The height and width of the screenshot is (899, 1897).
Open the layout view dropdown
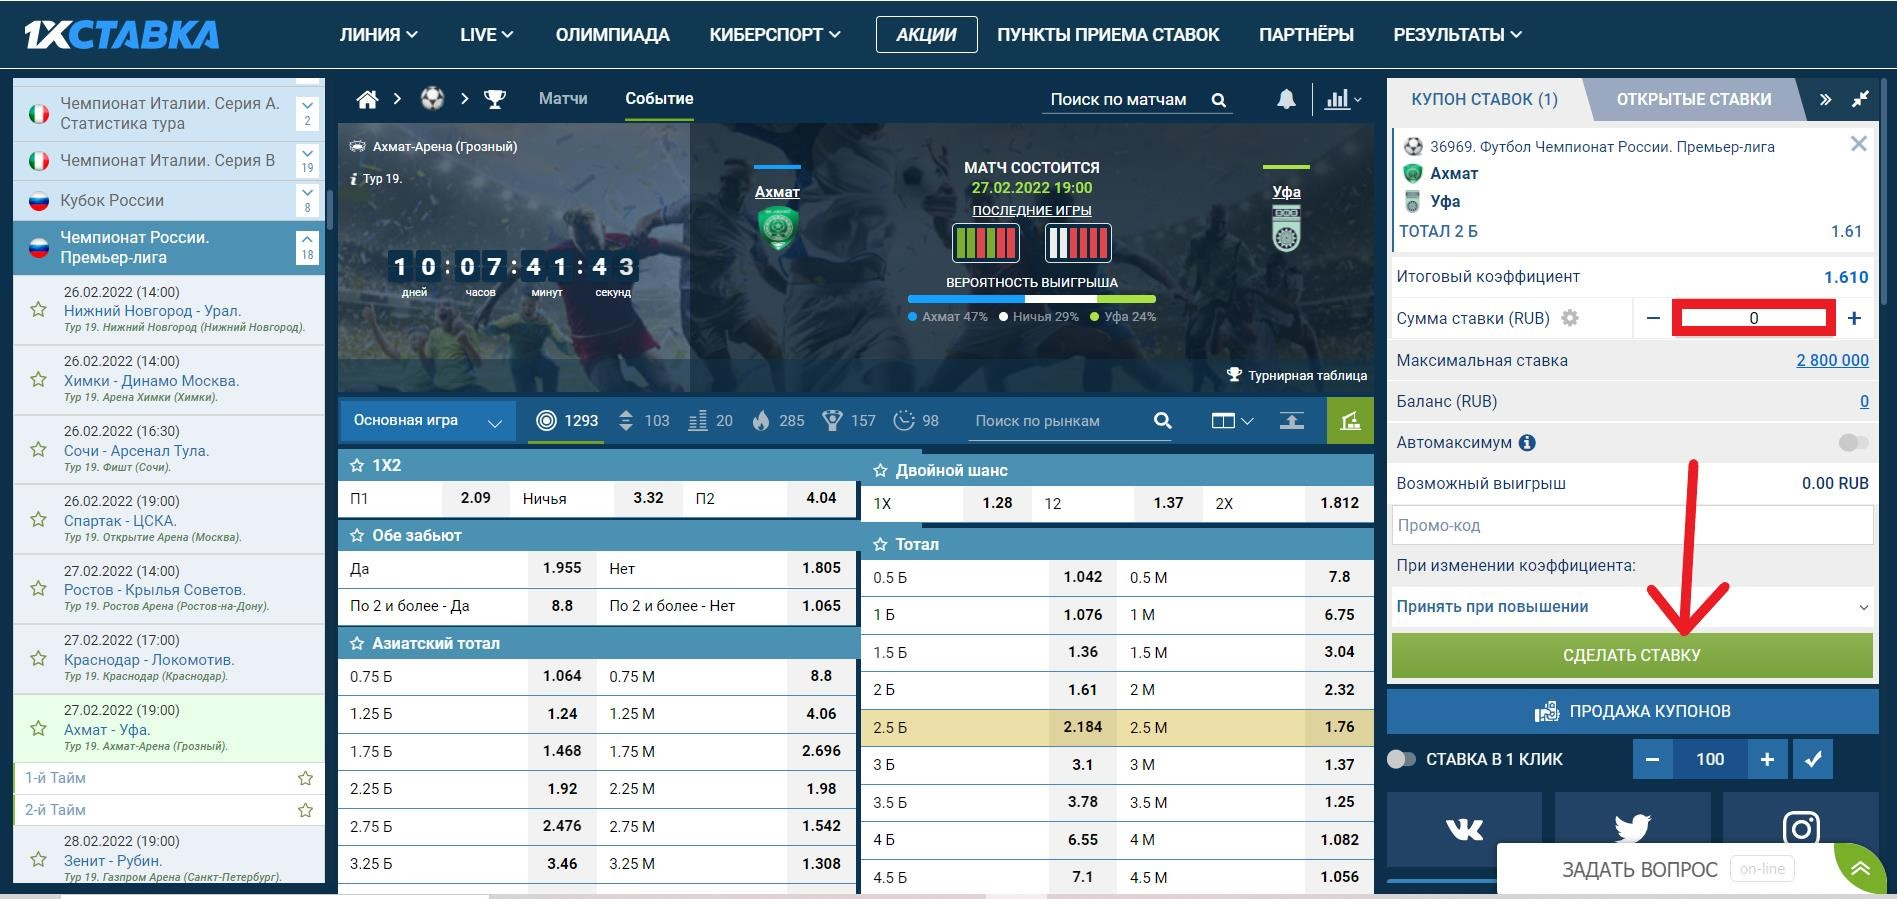1232,421
